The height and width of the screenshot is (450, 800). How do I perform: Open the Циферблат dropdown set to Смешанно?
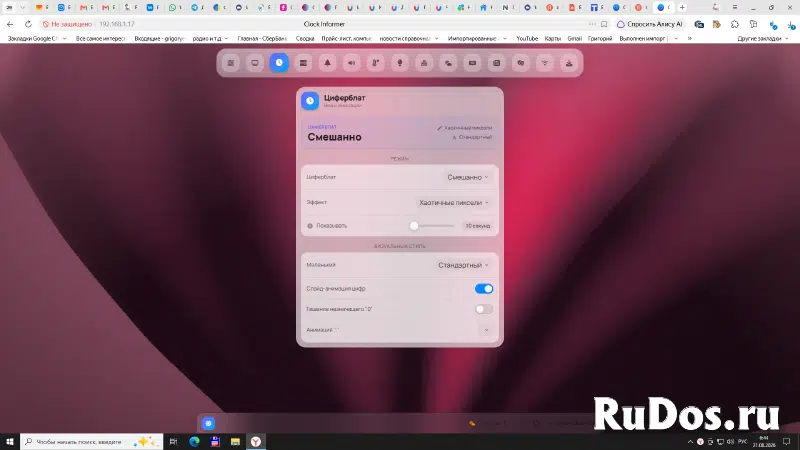click(x=468, y=177)
